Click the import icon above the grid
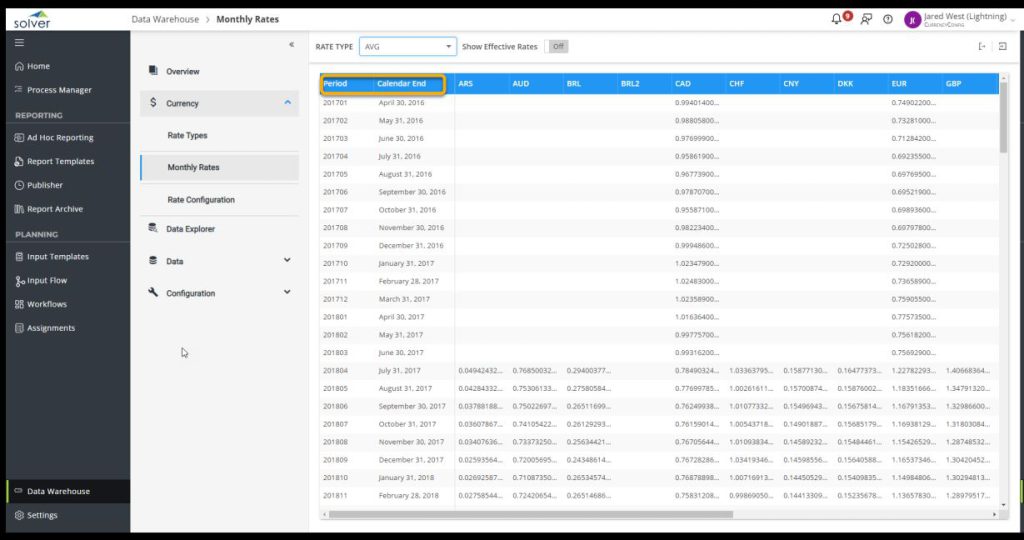Screen dimensions: 1024x540 click(1002, 46)
